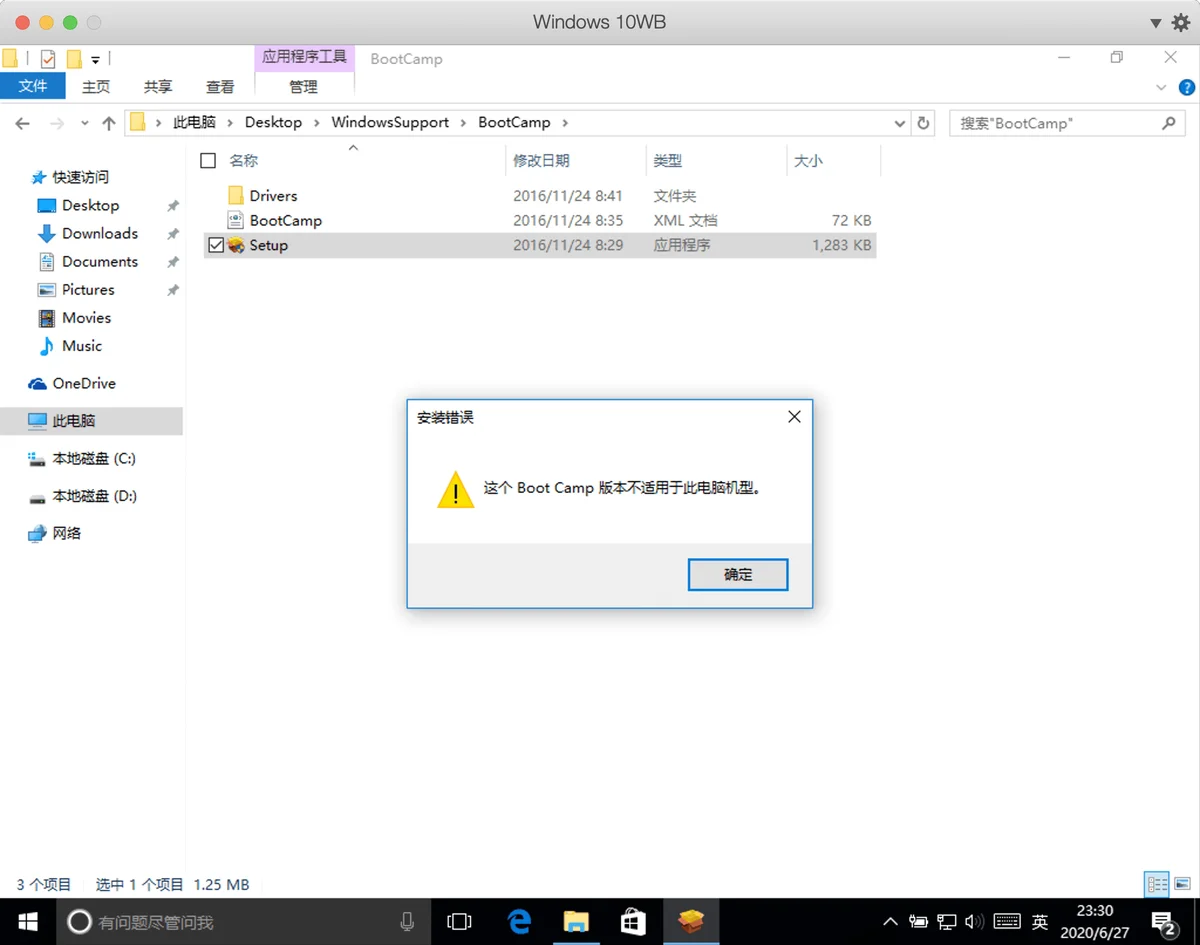Viewport: 1200px width, 945px height.
Task: Toggle the select-all checkbox in header
Action: pyautogui.click(x=208, y=160)
